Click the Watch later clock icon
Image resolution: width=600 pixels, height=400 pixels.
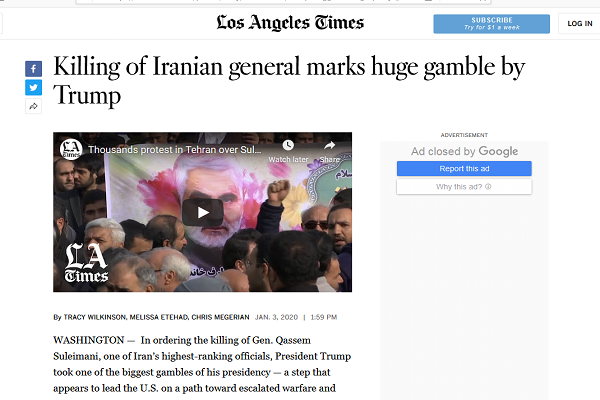point(288,145)
